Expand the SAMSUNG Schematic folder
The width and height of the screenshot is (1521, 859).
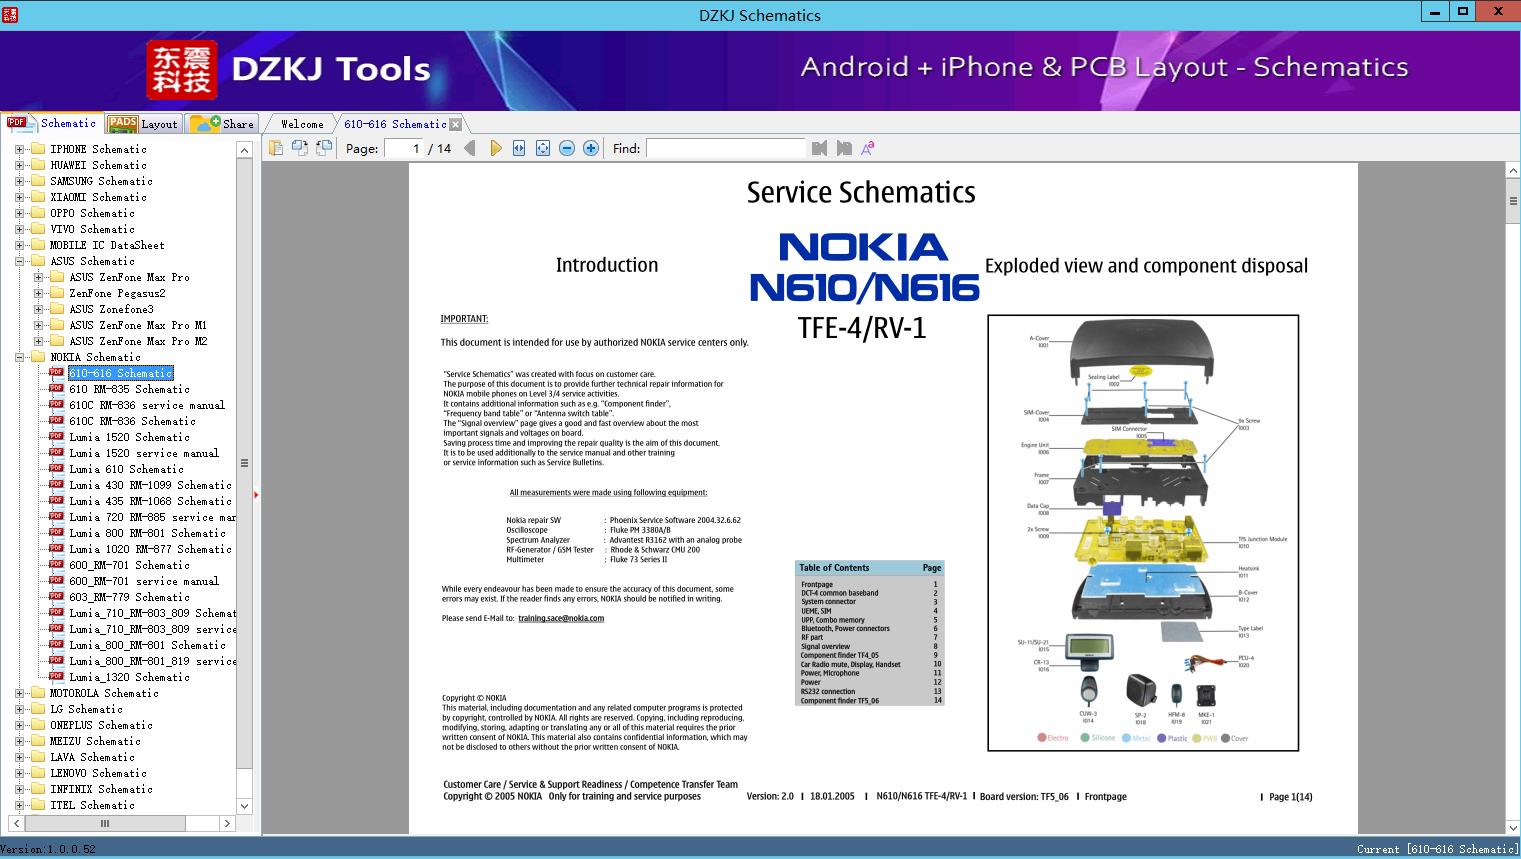[18, 181]
